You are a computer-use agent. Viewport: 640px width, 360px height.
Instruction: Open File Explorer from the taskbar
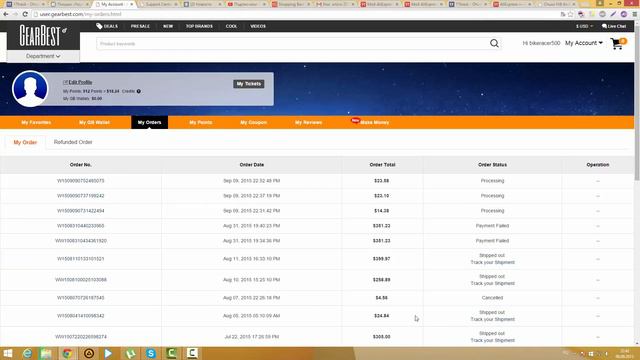pyautogui.click(x=46, y=353)
